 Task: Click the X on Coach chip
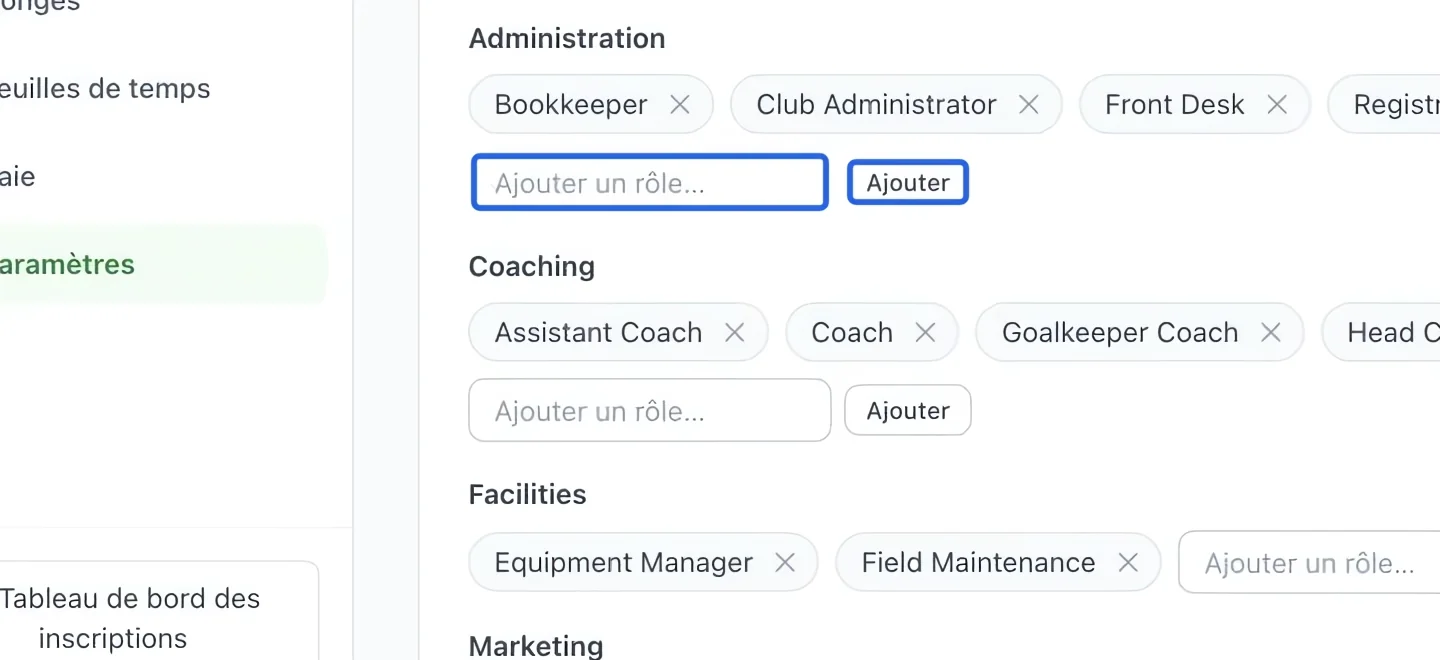click(x=926, y=332)
